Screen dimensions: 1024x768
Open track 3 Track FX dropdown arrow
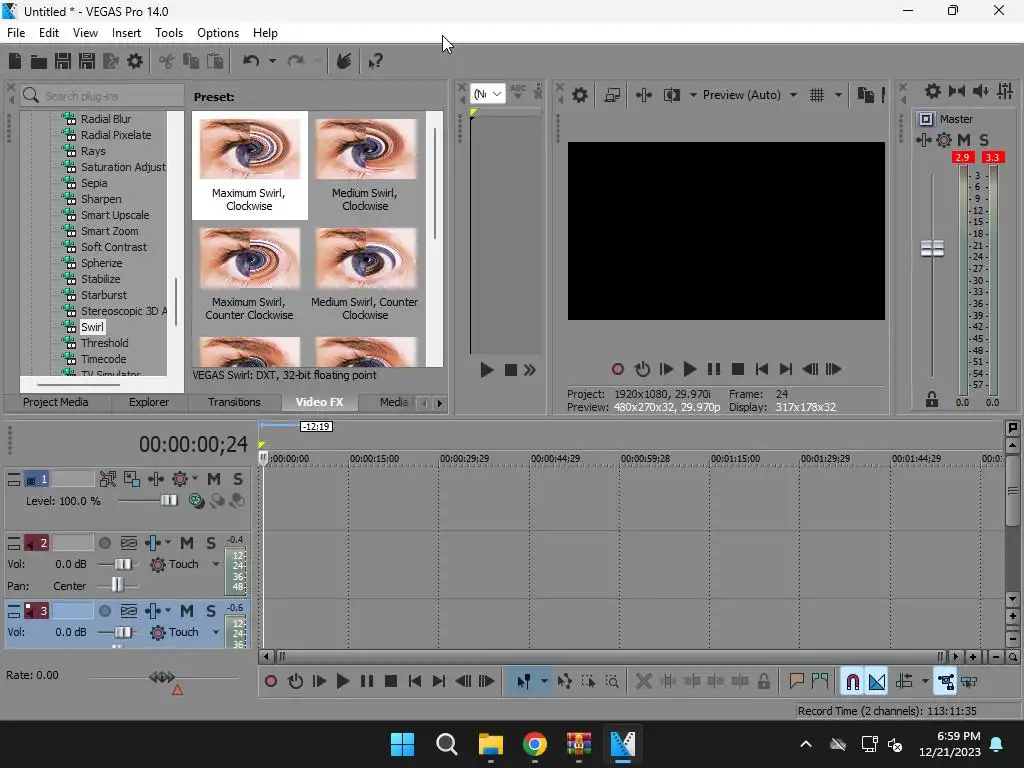click(x=168, y=611)
